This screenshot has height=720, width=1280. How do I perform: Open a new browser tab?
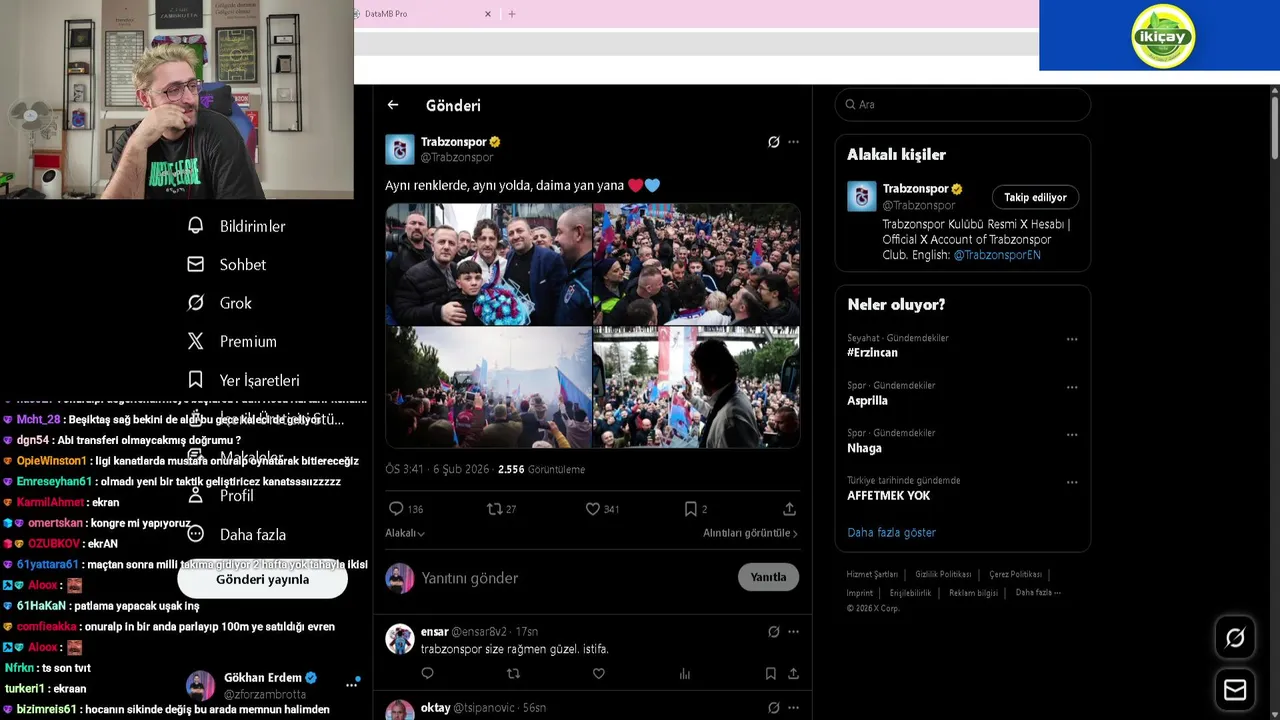[512, 14]
